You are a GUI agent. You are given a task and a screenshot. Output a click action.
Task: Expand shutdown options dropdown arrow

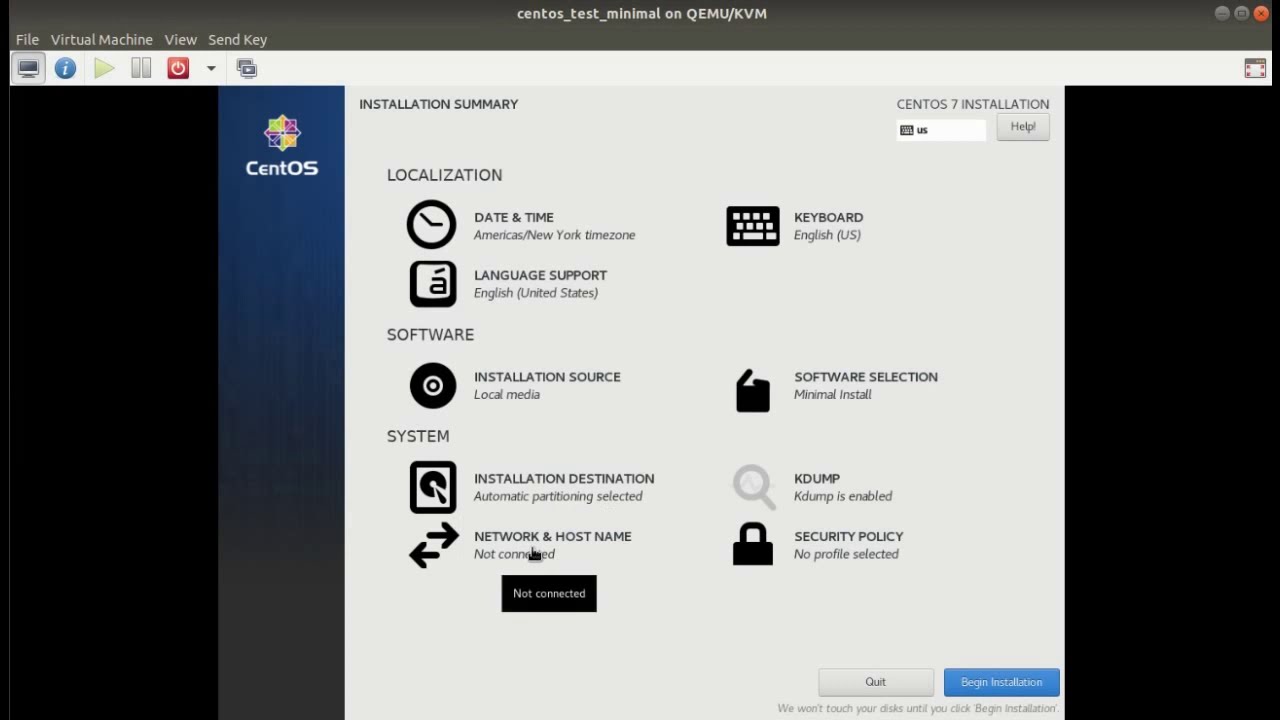coord(211,68)
